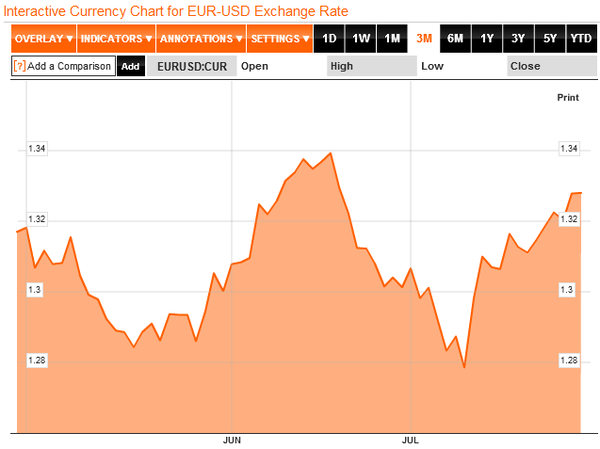Click the EURUSD:CUR ticker label
This screenshot has width=600, height=449.
click(192, 66)
